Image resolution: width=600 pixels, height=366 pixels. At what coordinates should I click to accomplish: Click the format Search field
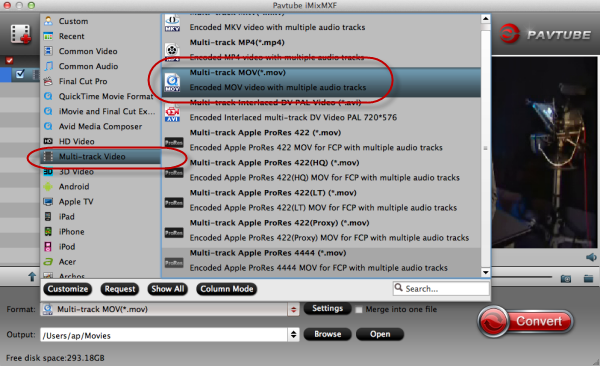tap(441, 289)
